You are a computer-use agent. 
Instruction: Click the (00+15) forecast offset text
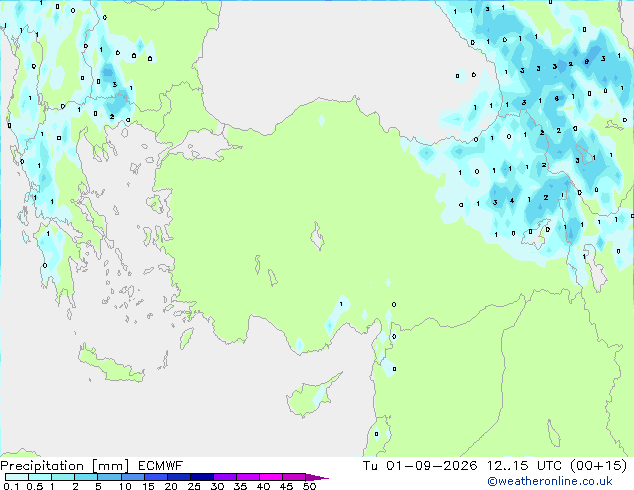click(598, 466)
